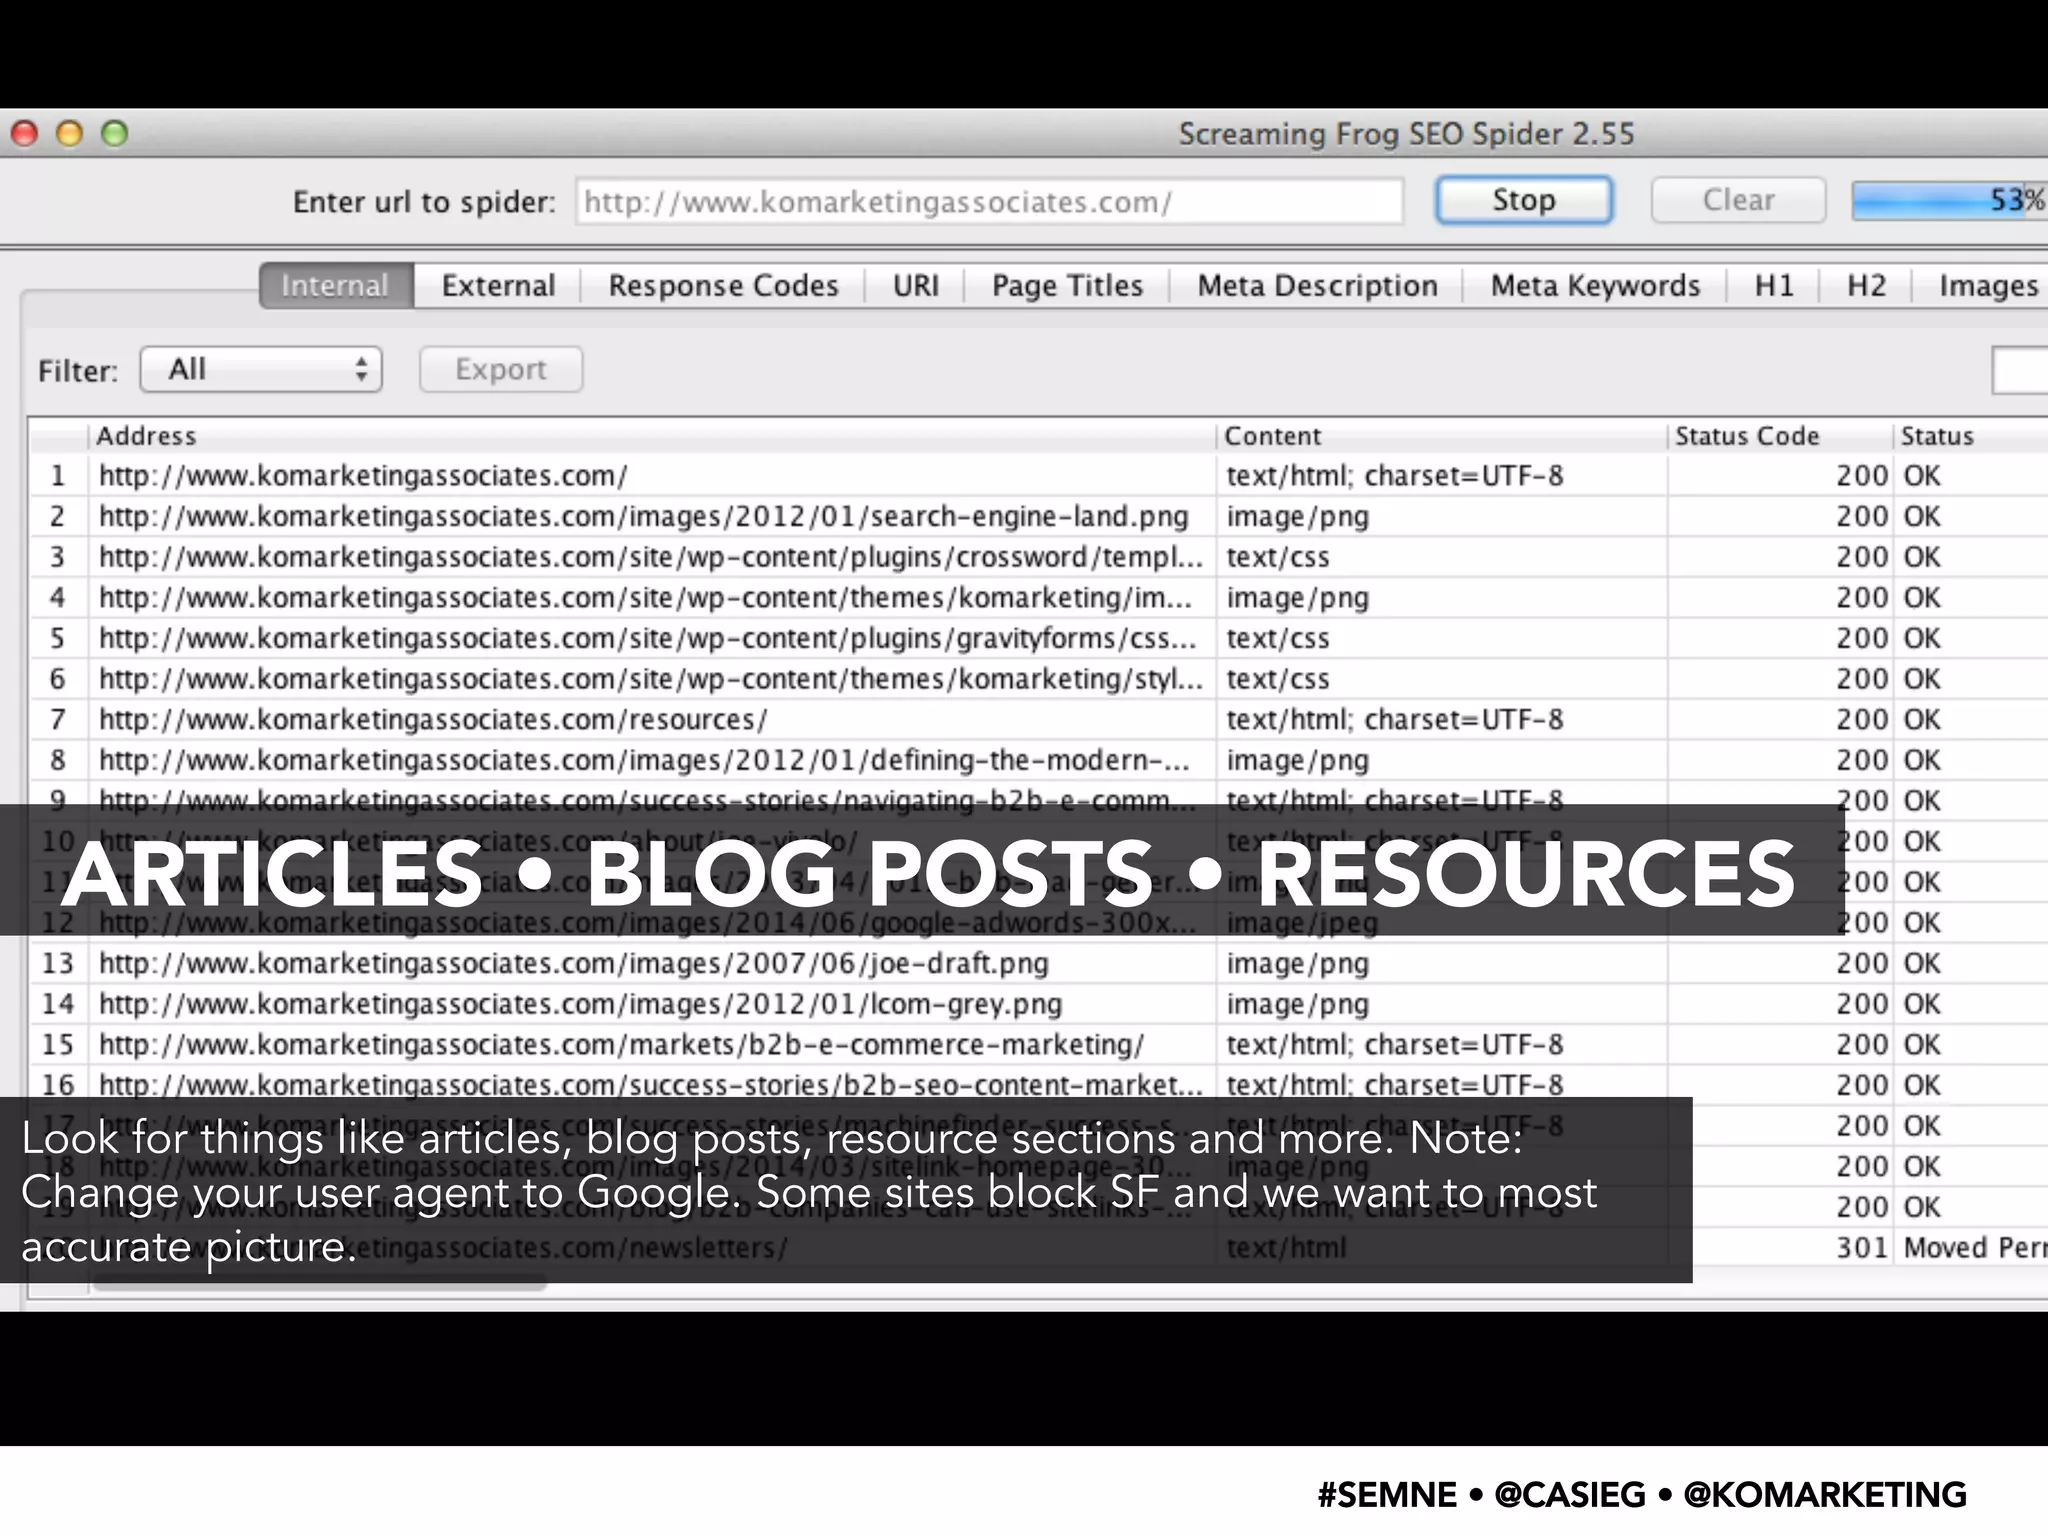Click row 15 text/html charset cell

coord(1442,1045)
